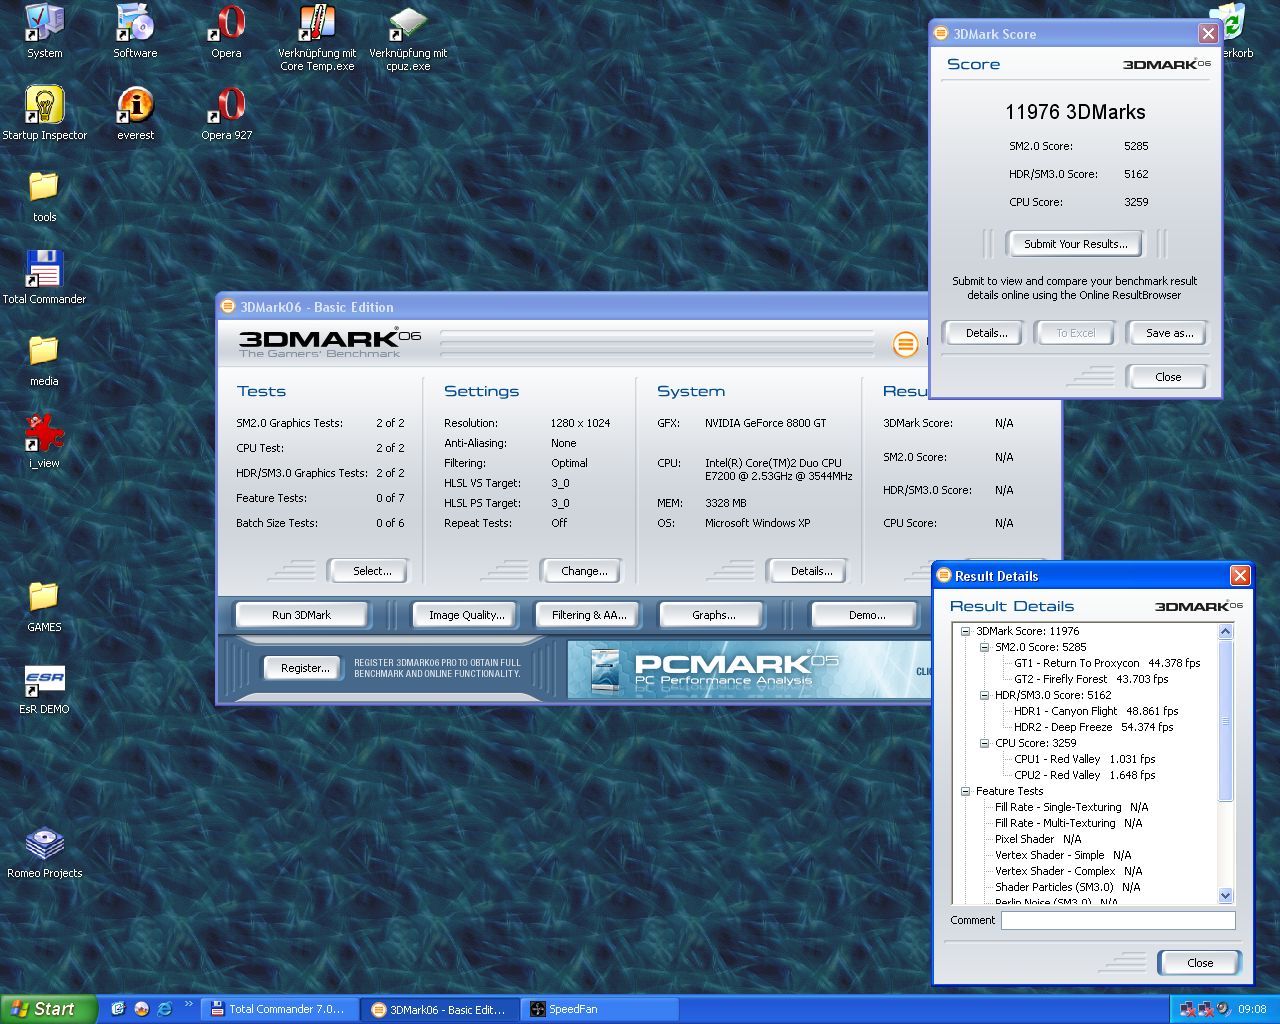Viewport: 1280px width, 1024px height.
Task: Click the tray icon next to the clock
Action: (x=1223, y=1009)
